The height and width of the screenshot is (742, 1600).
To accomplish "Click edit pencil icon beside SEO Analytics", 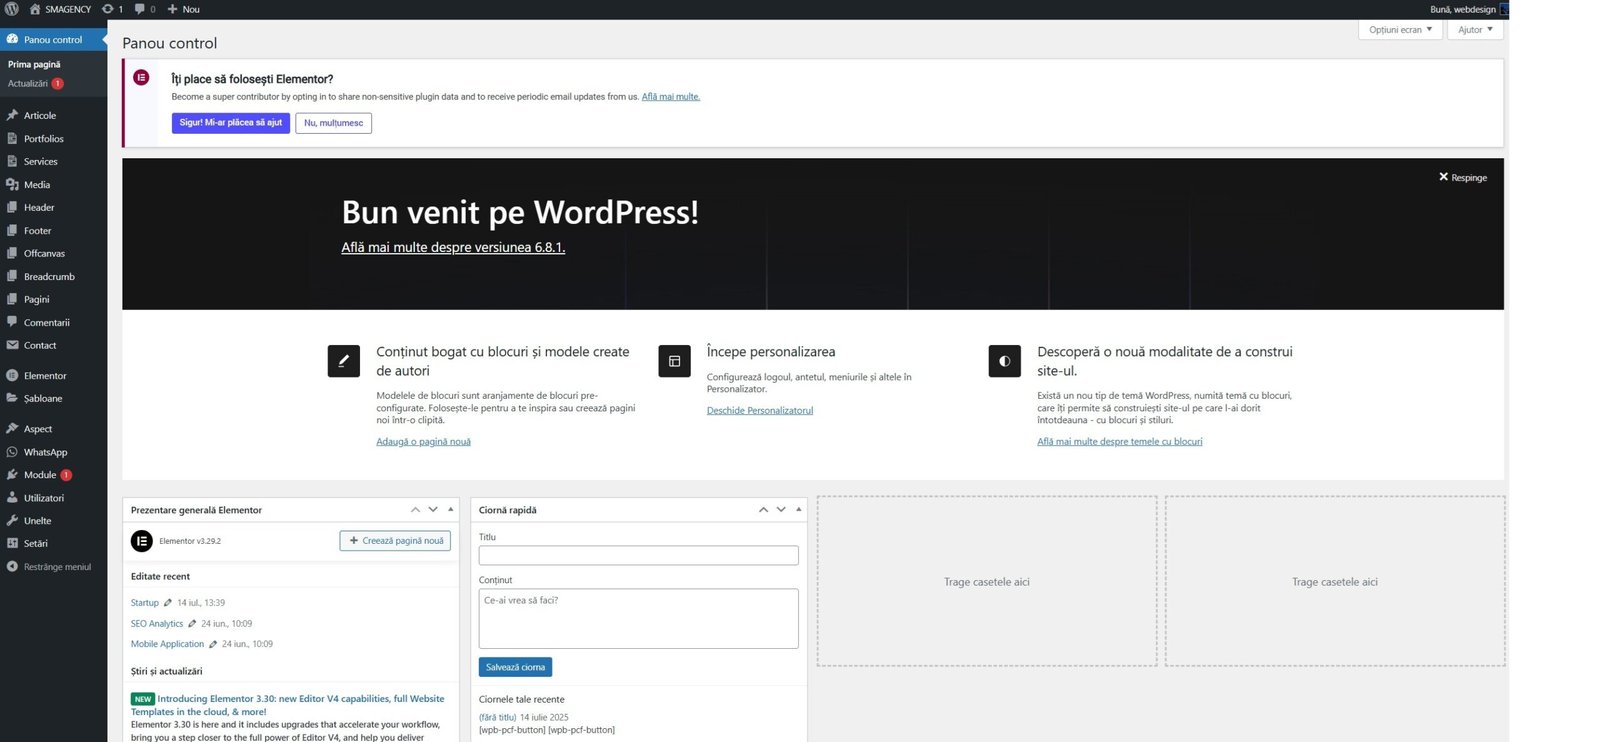I will coord(192,624).
